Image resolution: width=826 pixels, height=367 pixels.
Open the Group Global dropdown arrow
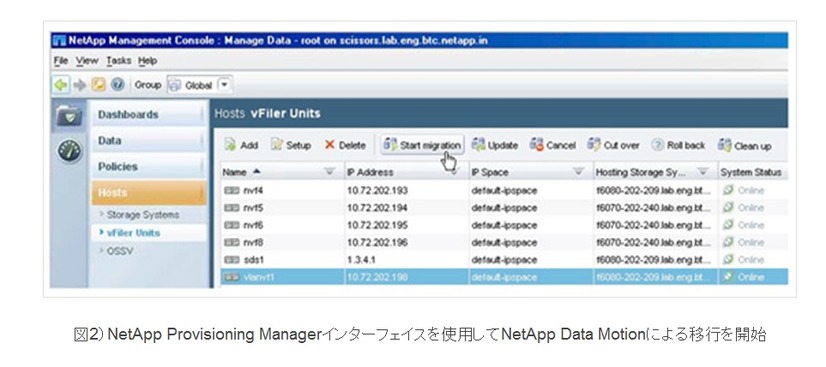click(x=223, y=85)
